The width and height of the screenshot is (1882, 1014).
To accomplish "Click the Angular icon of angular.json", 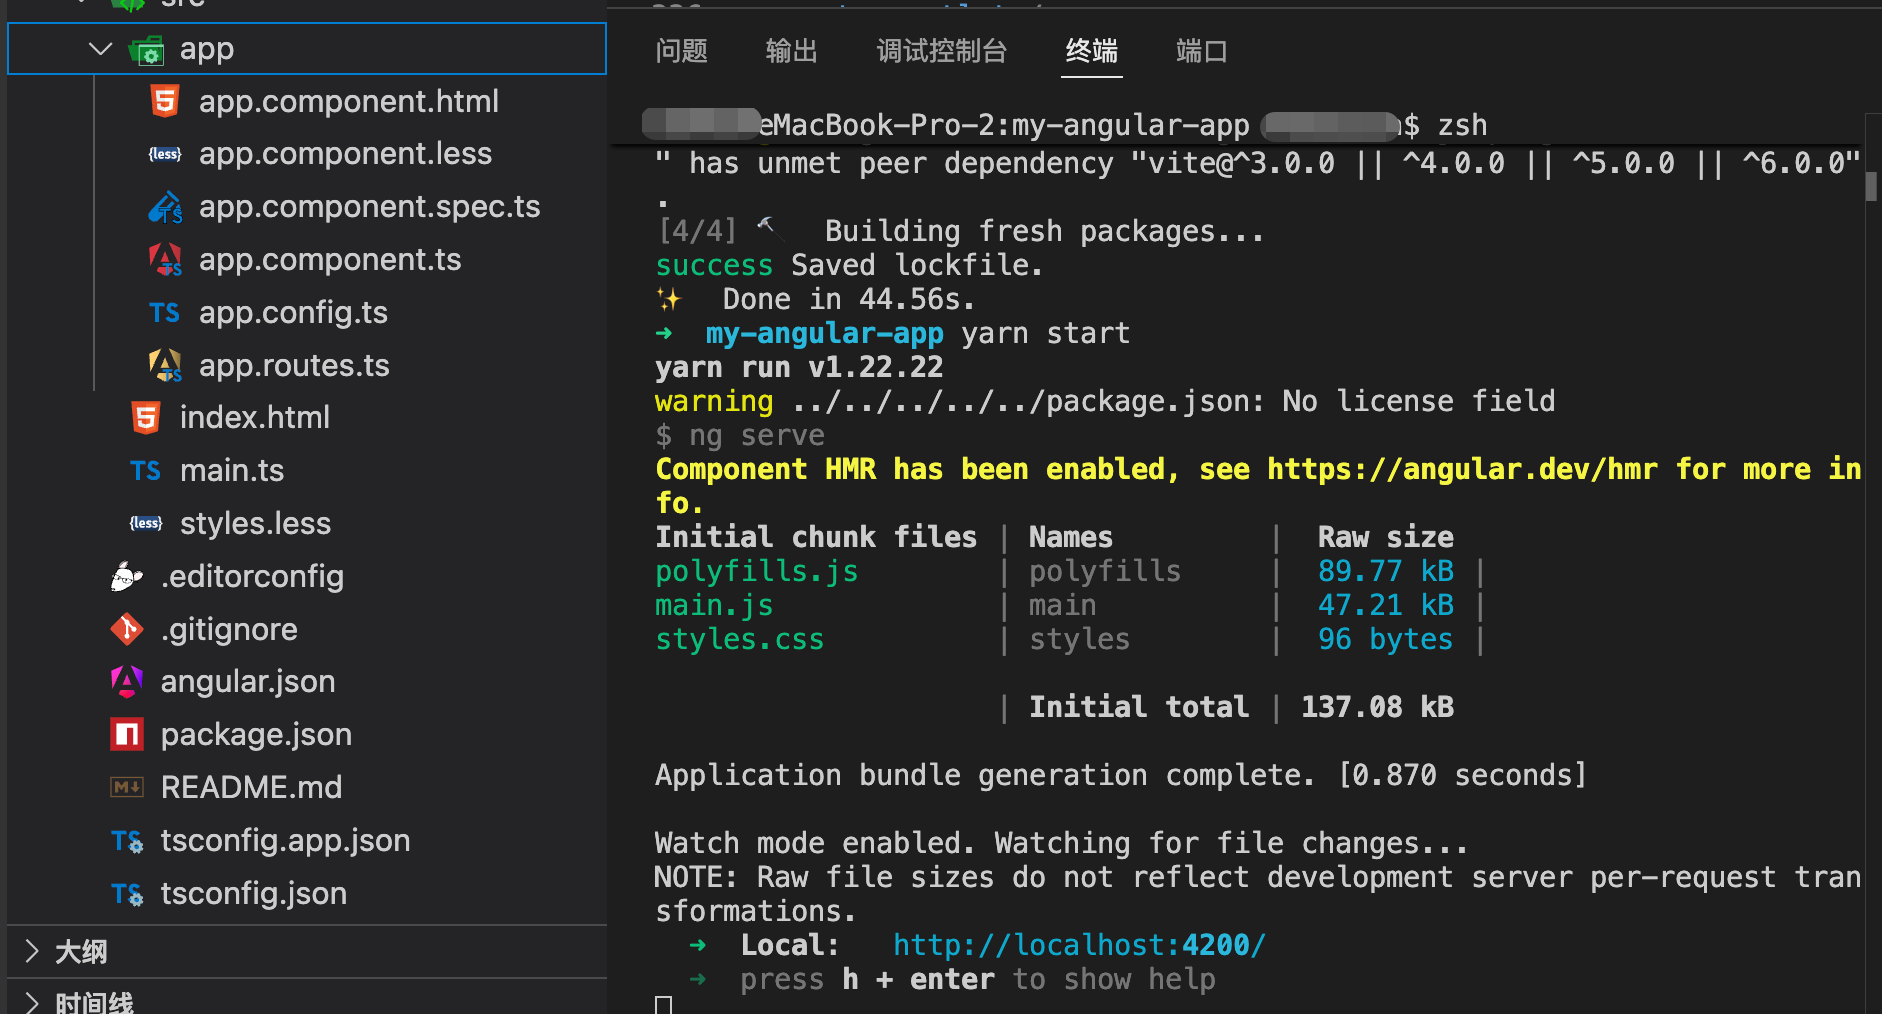I will click(x=127, y=682).
